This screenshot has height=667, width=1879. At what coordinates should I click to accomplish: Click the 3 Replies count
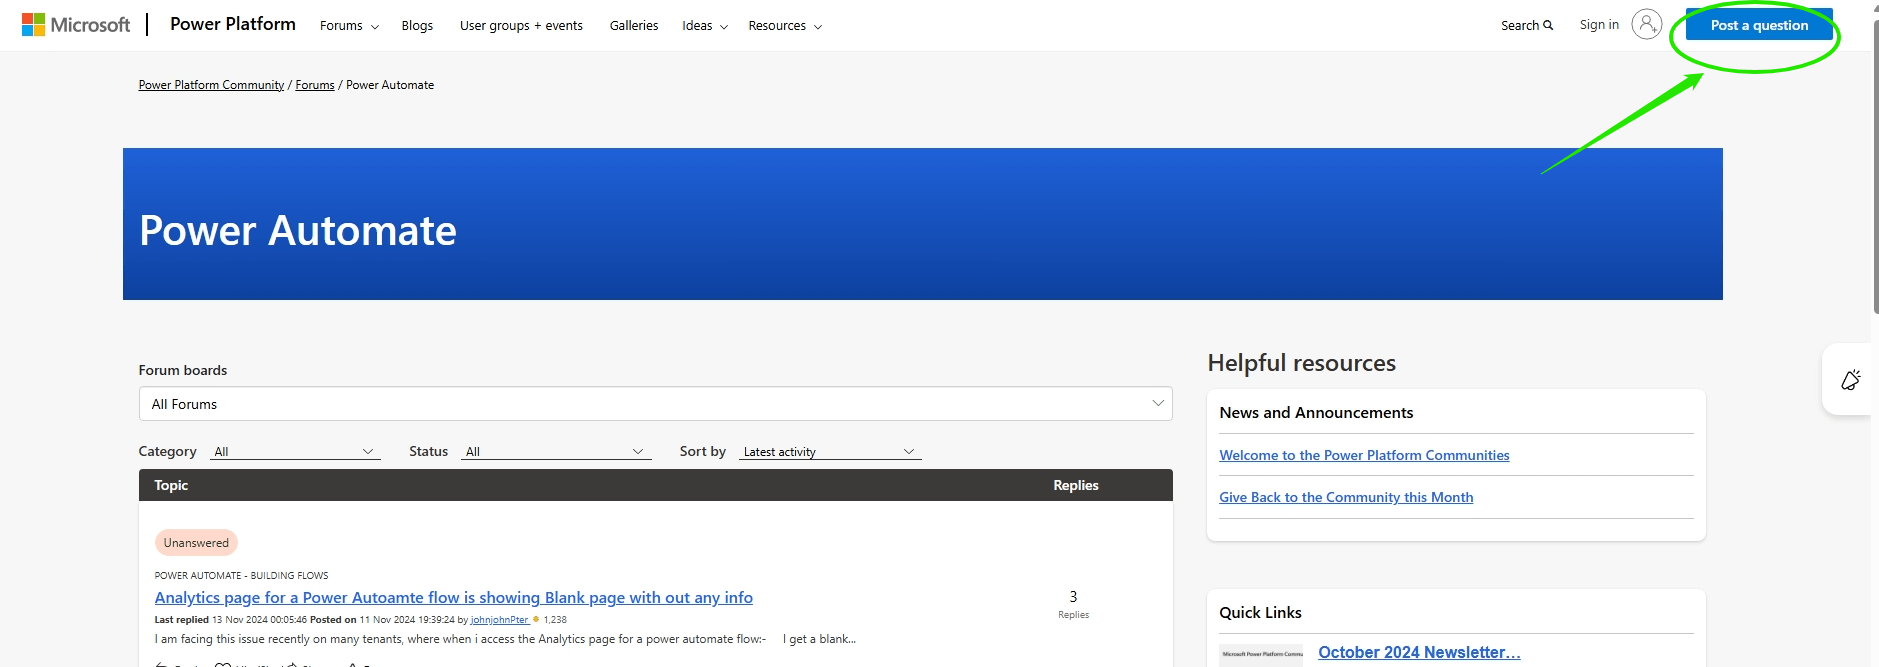pos(1073,604)
